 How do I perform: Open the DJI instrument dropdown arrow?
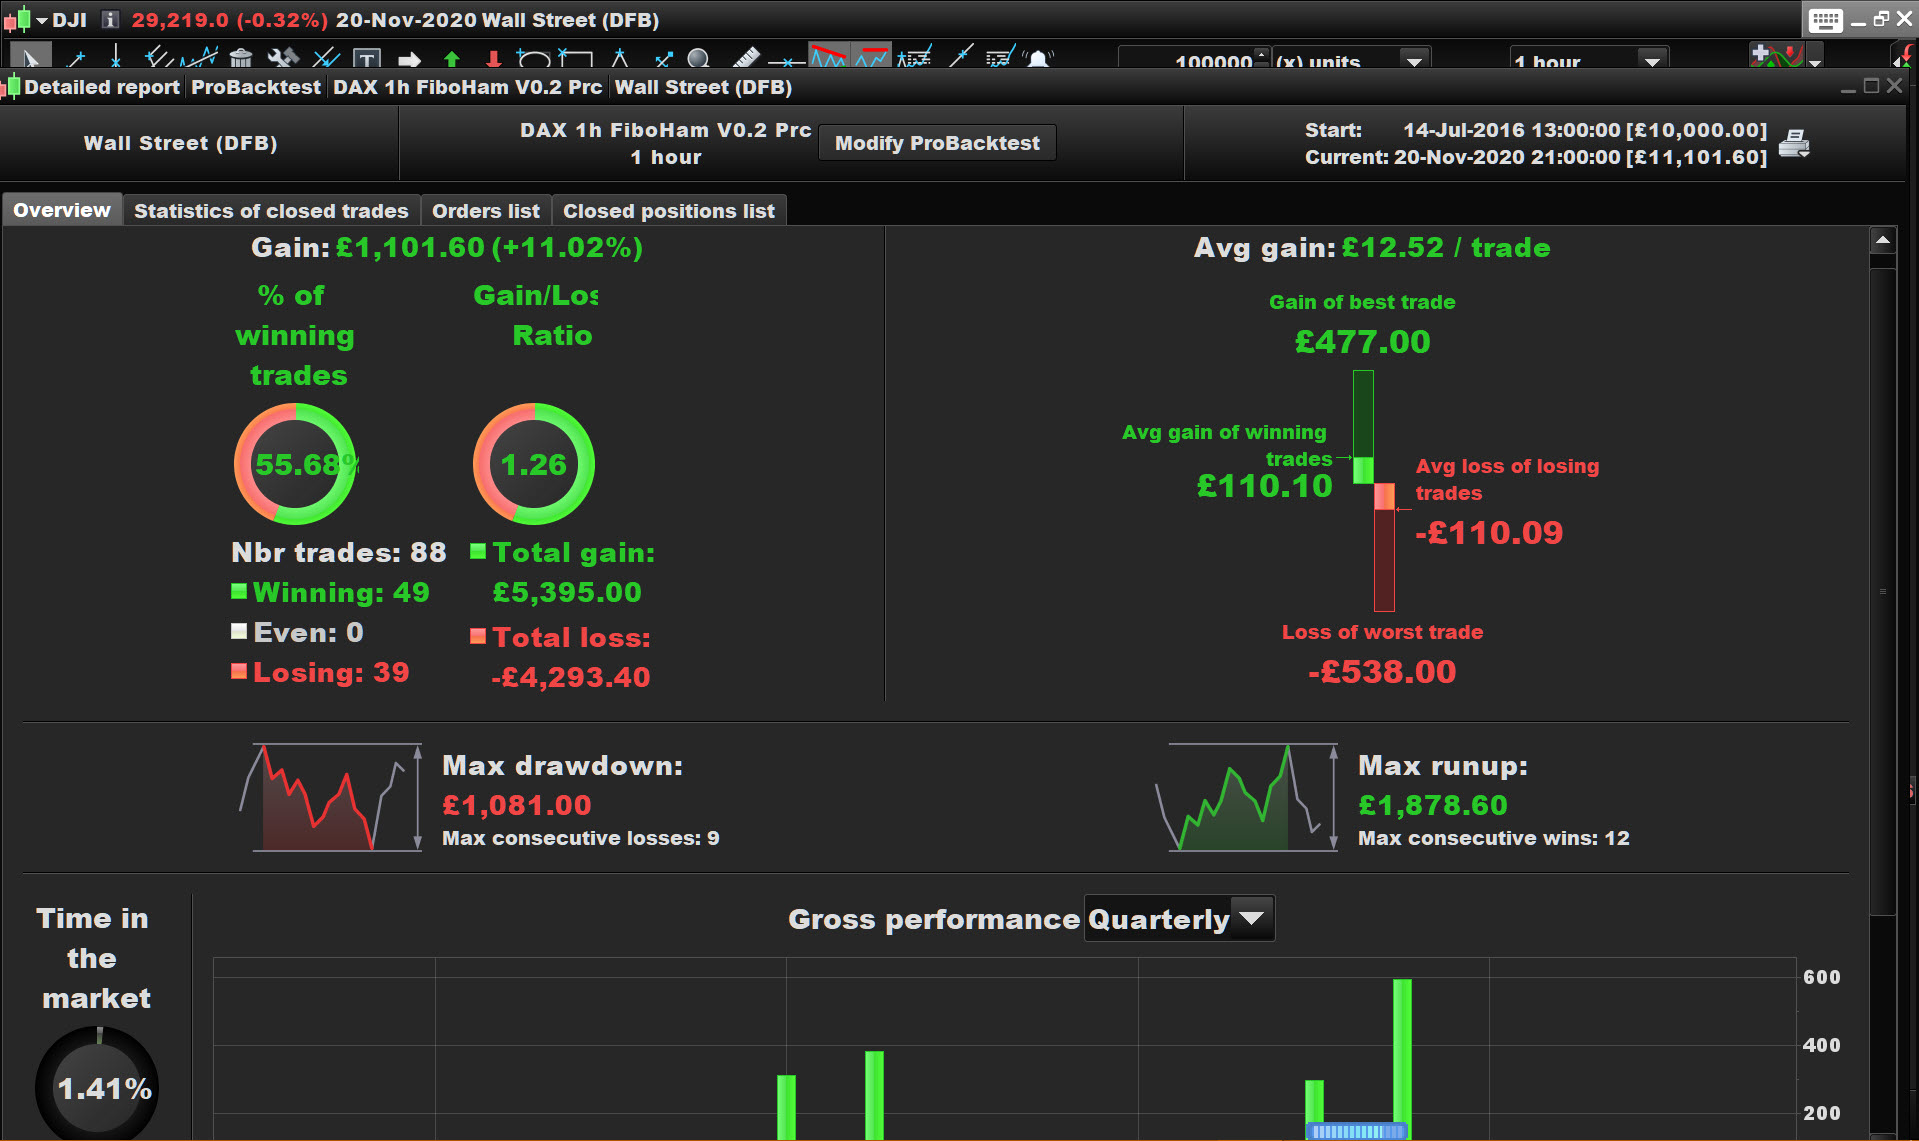click(42, 20)
